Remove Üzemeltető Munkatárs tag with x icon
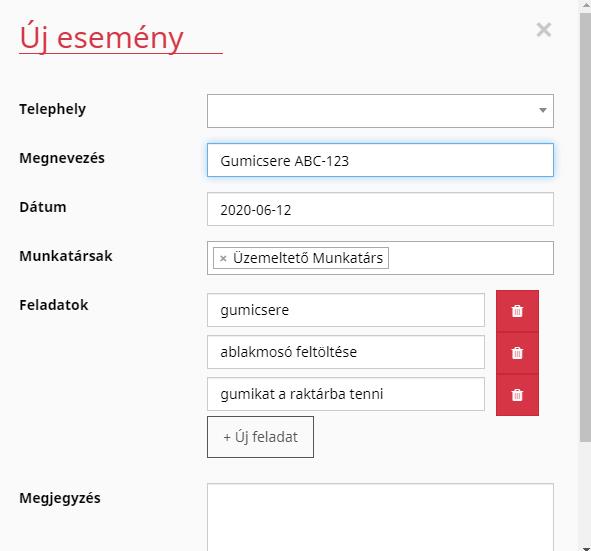Viewport: 591px width, 551px height. click(x=223, y=258)
